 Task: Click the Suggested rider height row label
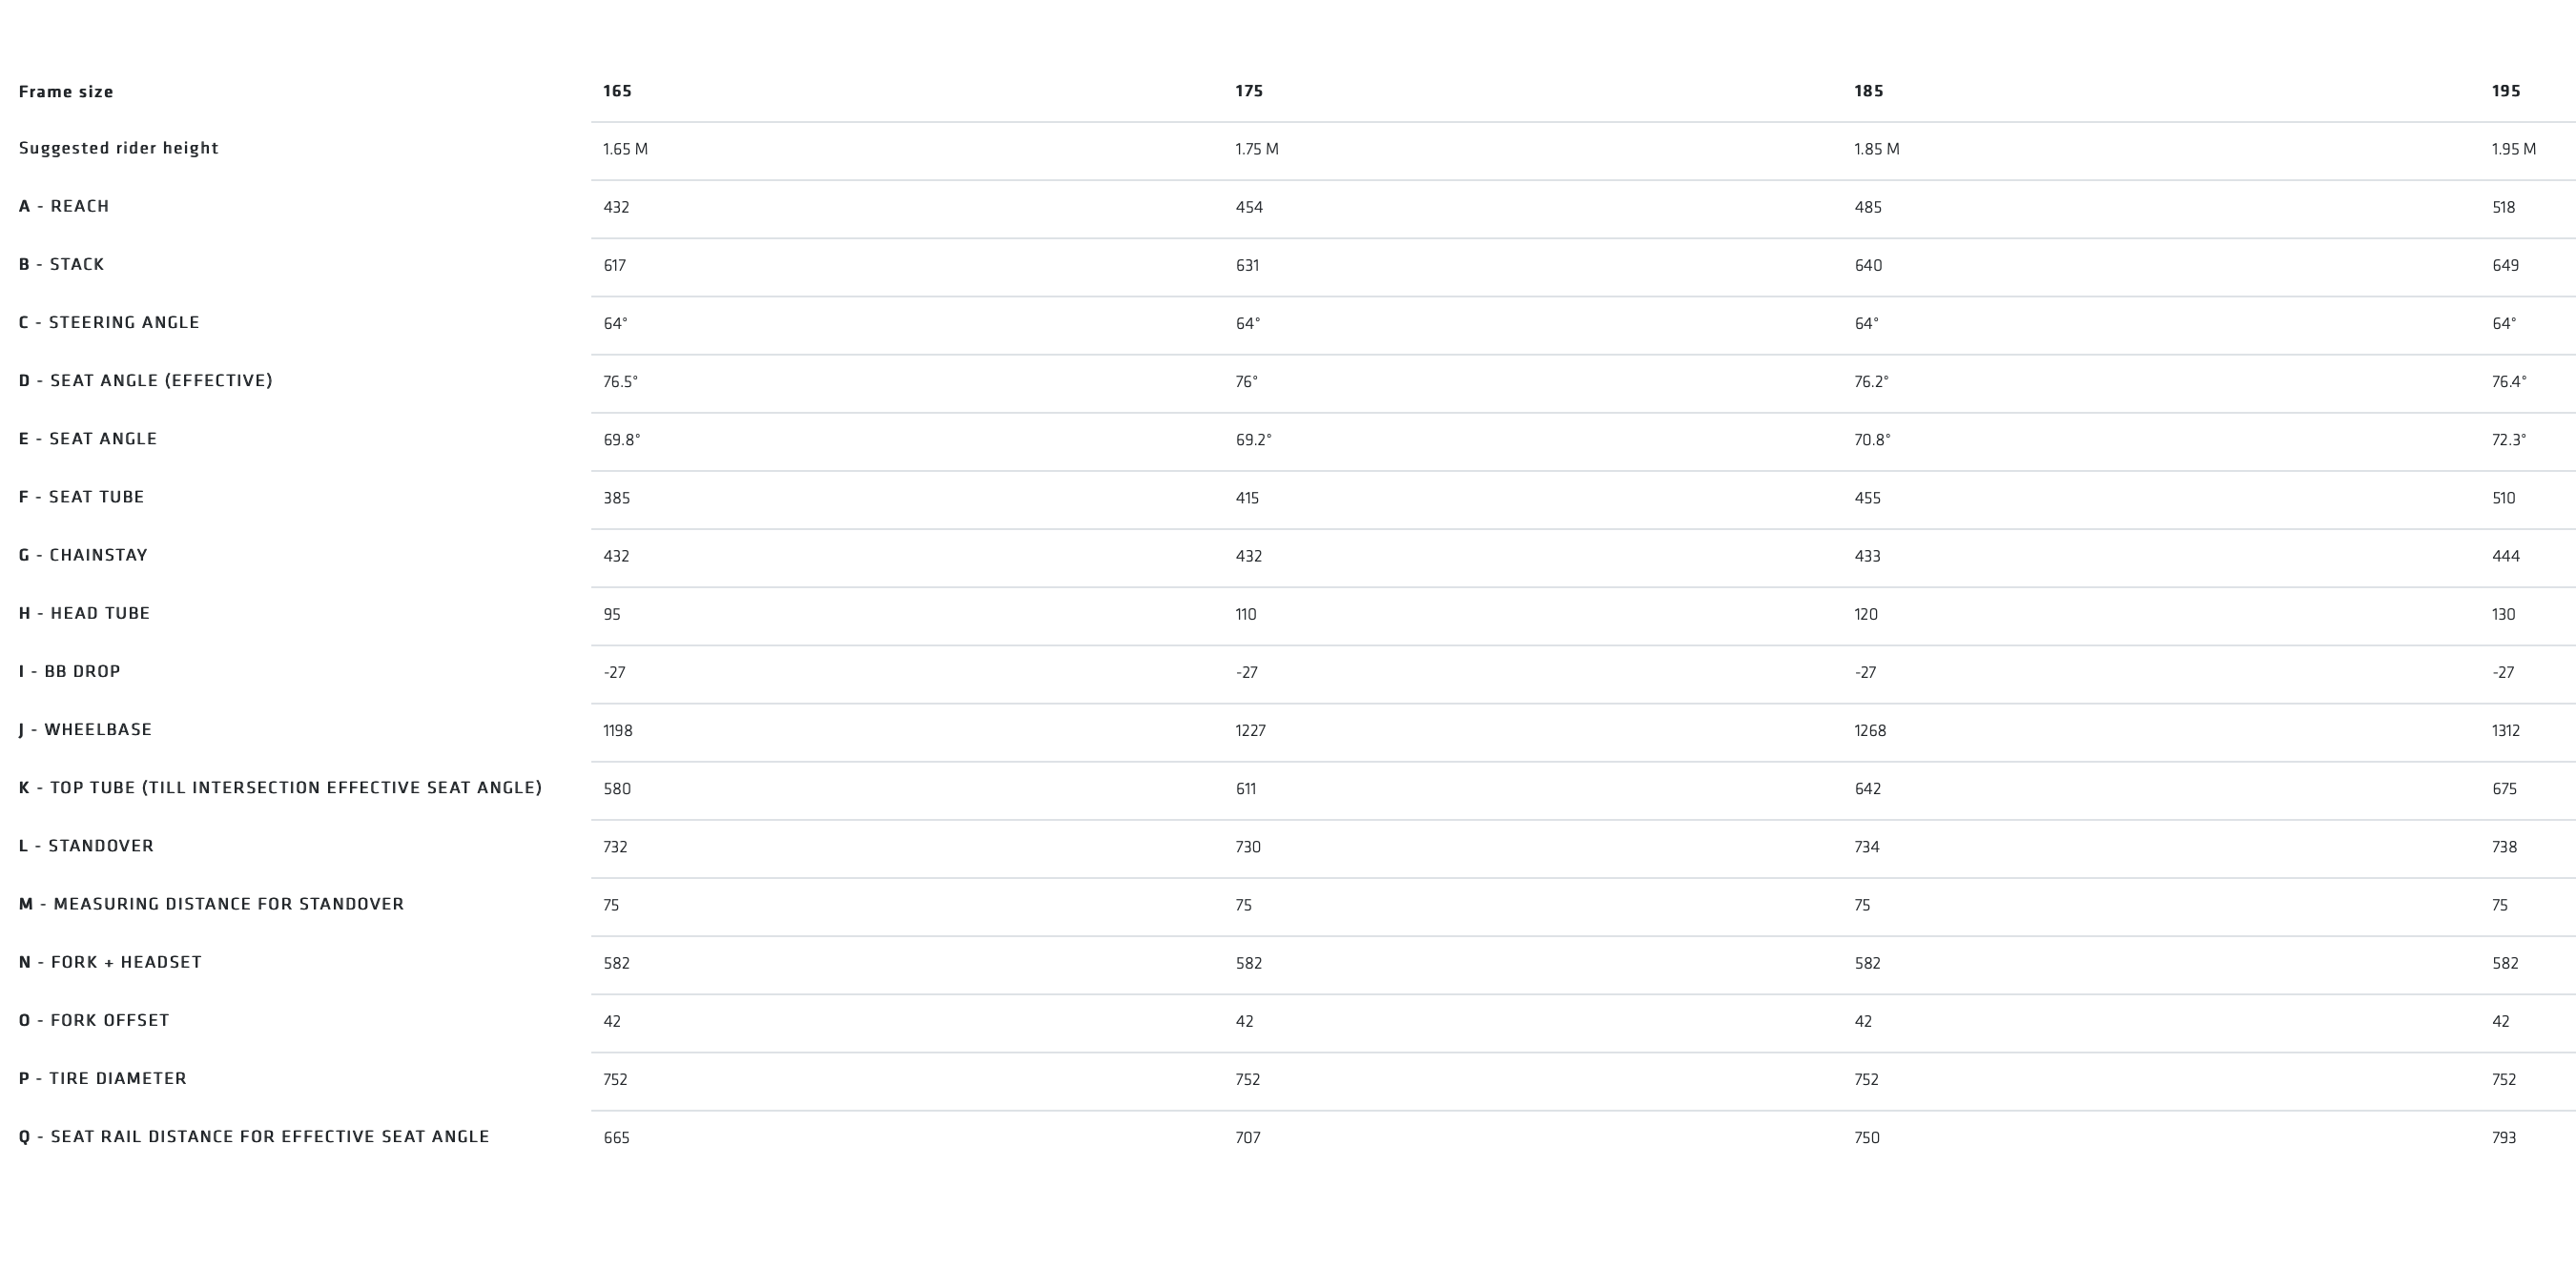tap(118, 148)
